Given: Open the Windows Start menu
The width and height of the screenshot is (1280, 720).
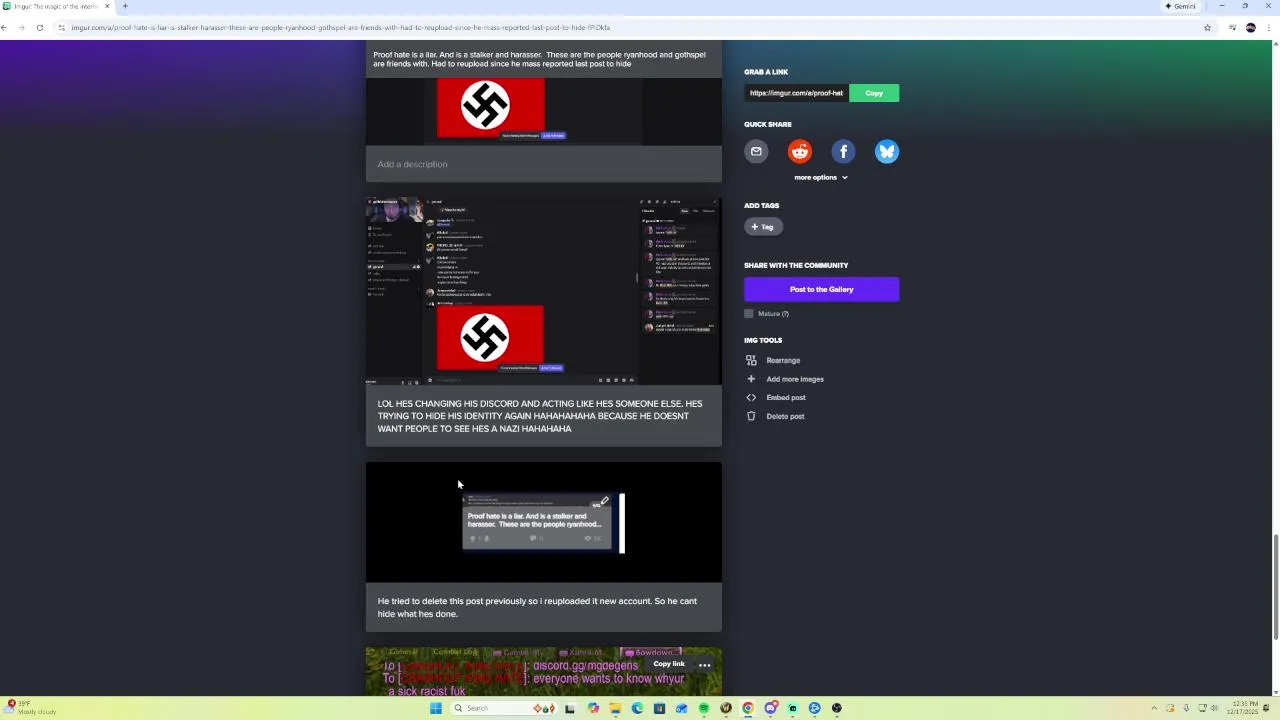Looking at the screenshot, I should pyautogui.click(x=436, y=708).
